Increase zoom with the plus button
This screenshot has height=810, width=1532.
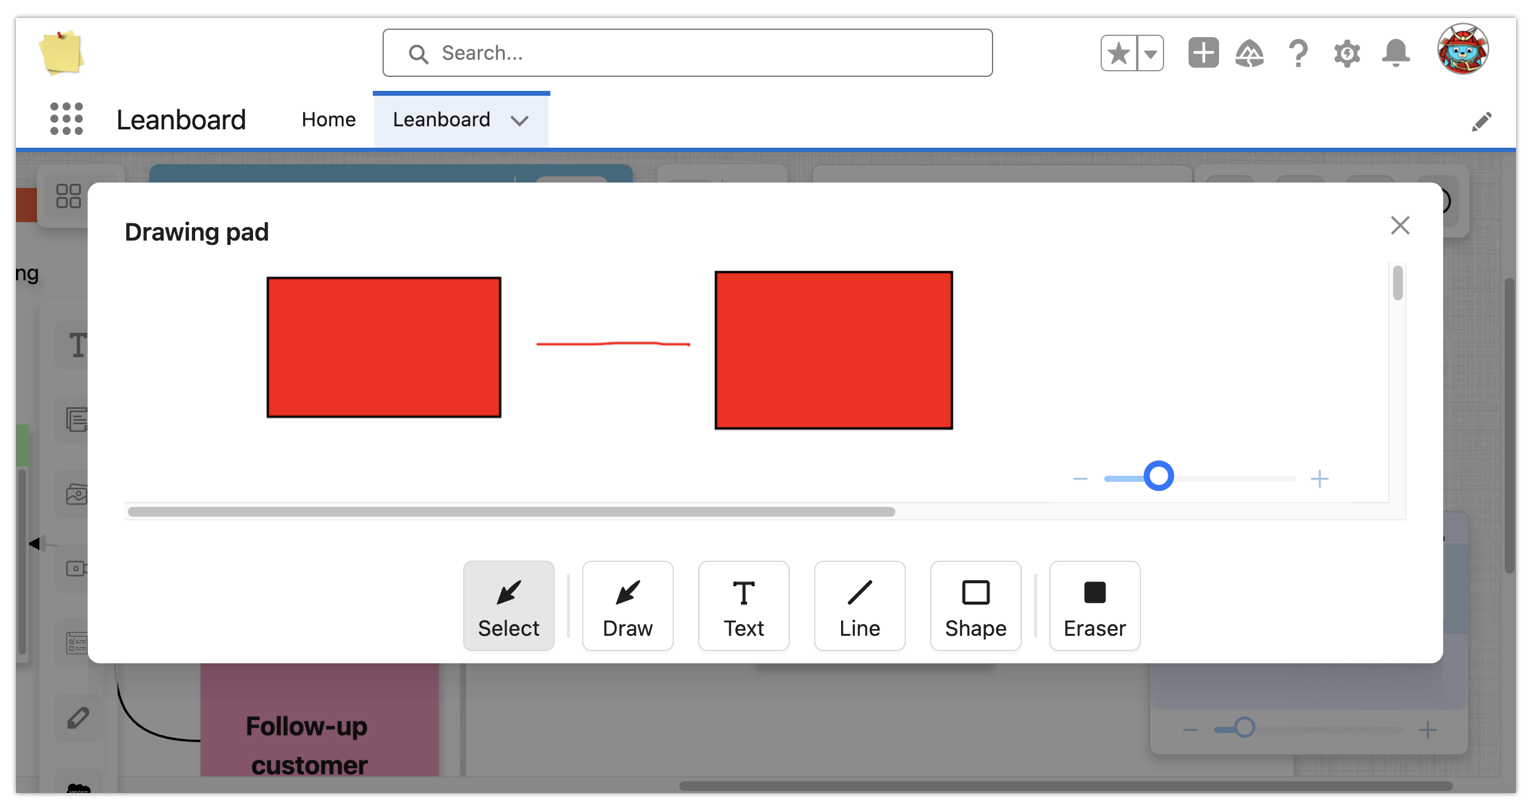[x=1319, y=479]
